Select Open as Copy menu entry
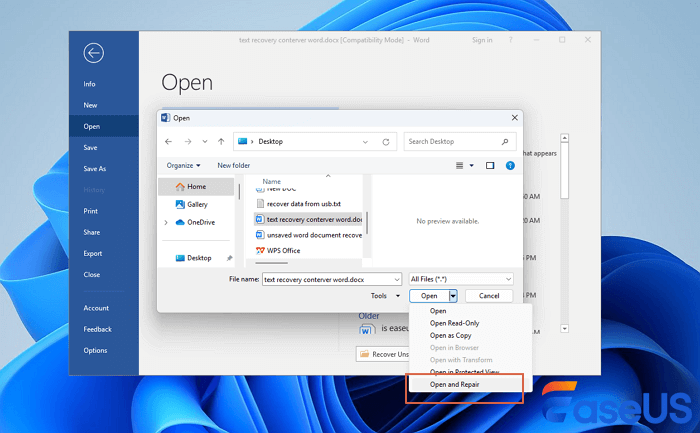 click(x=451, y=335)
